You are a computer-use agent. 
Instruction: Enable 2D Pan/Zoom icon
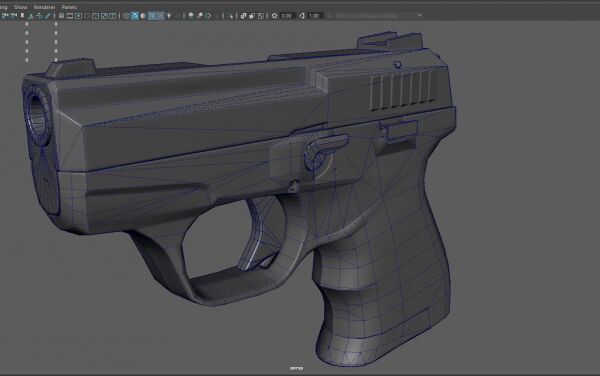(x=39, y=16)
